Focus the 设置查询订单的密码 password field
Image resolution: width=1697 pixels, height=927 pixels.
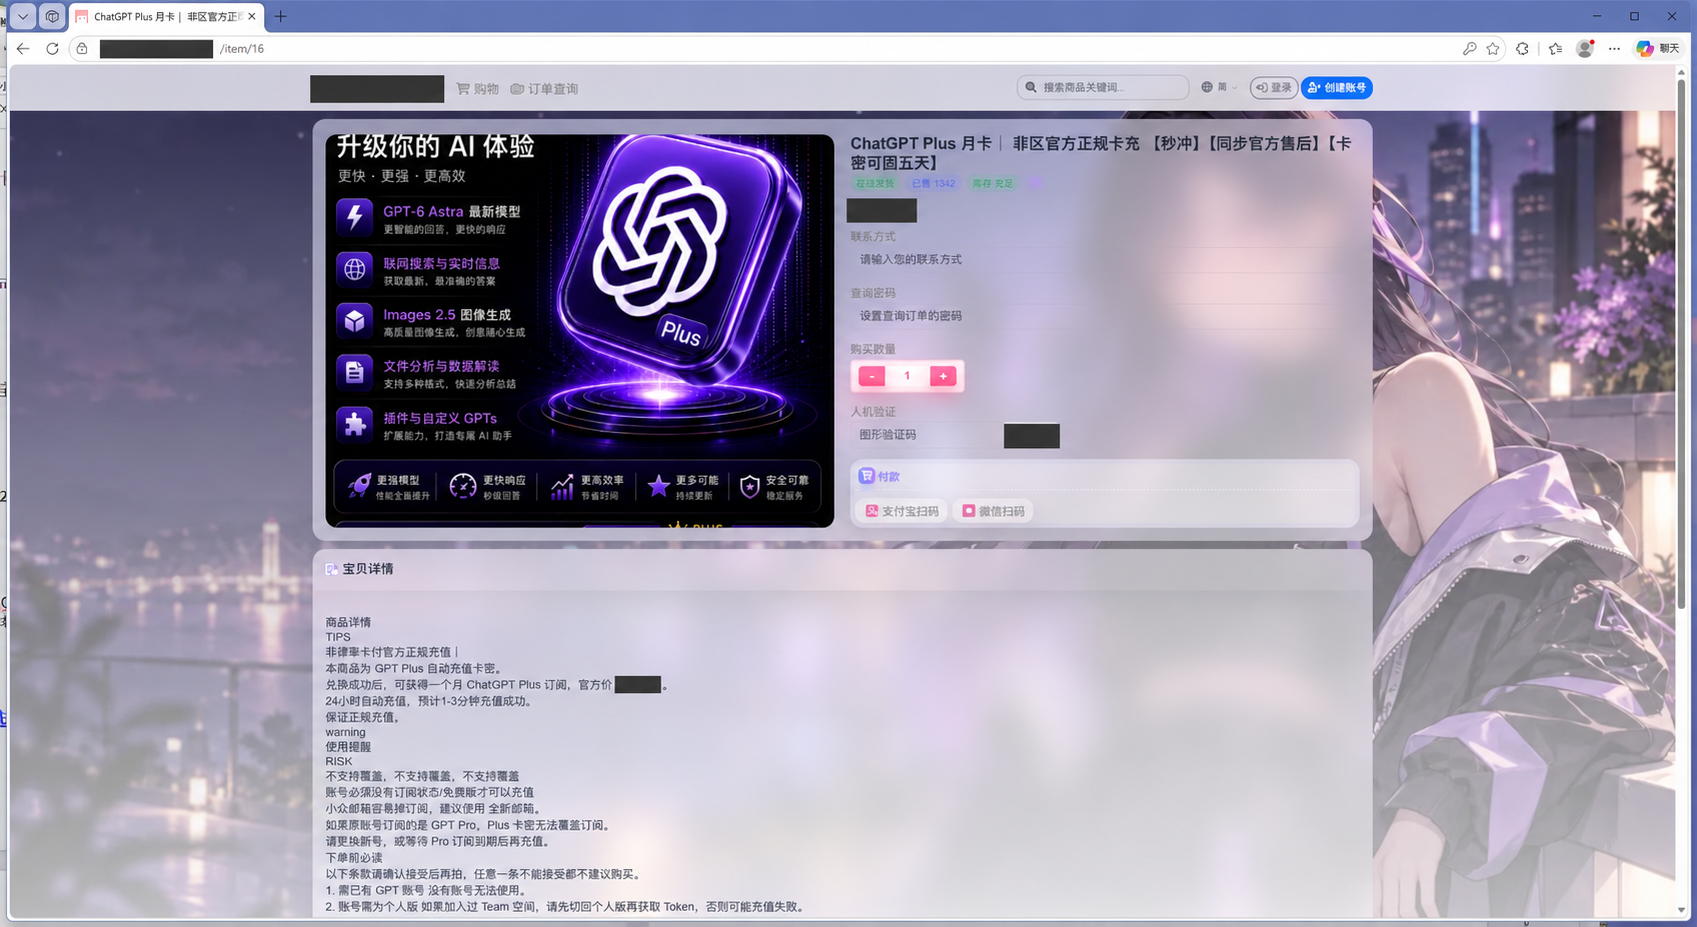click(x=1103, y=316)
